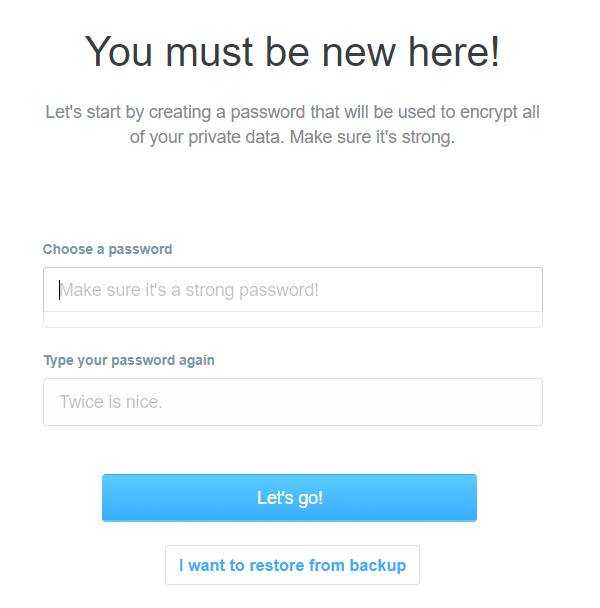Click "I want to restore from backup"
This screenshot has height=608, width=600.
tap(292, 565)
